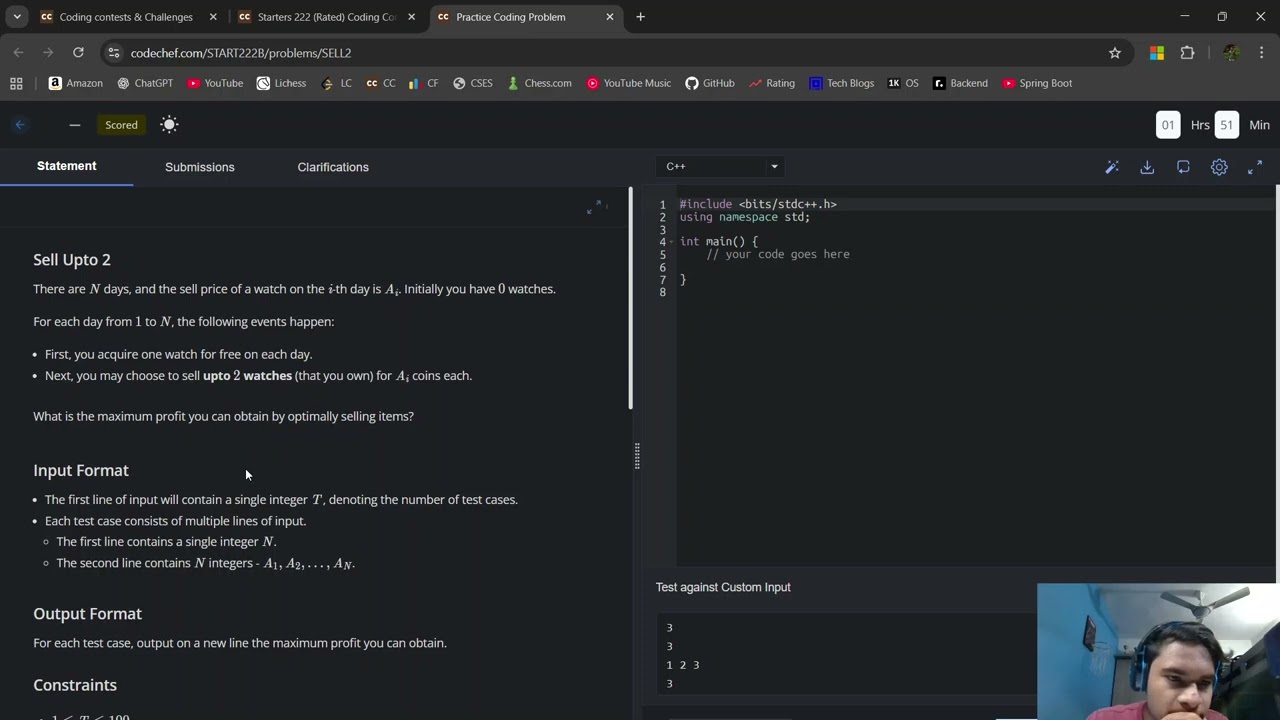Open the colorful squares extension icon
This screenshot has height=720, width=1280.
click(1157, 53)
